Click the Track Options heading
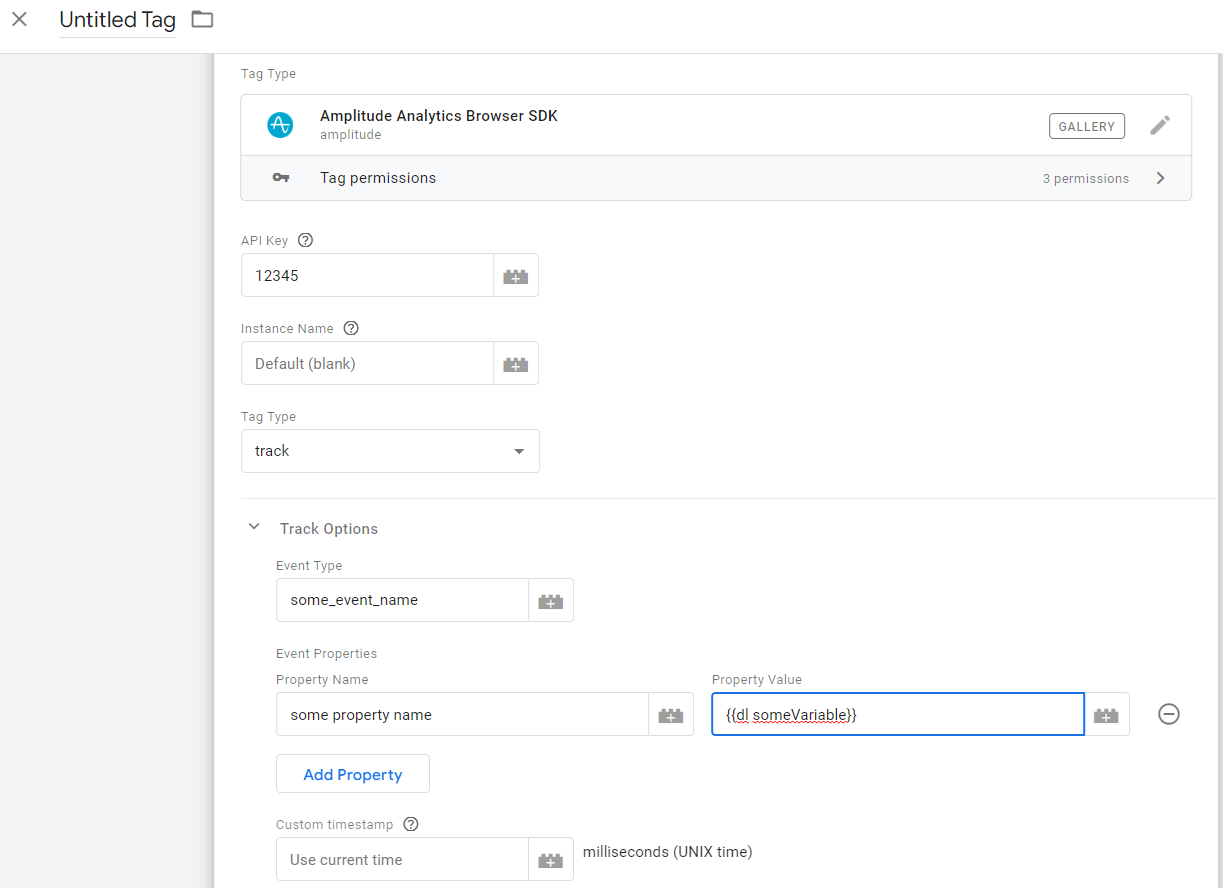 coord(329,529)
